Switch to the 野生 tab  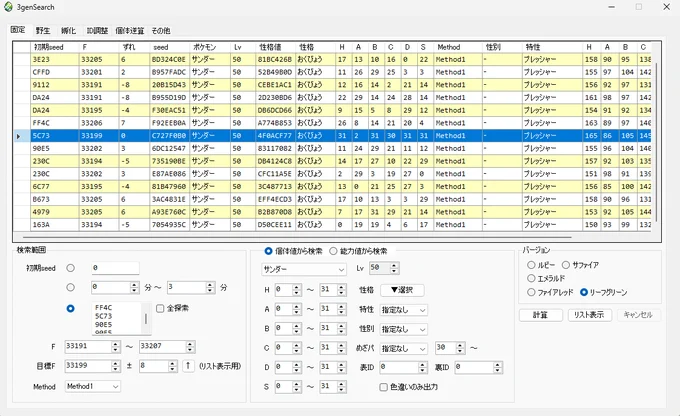coord(43,30)
